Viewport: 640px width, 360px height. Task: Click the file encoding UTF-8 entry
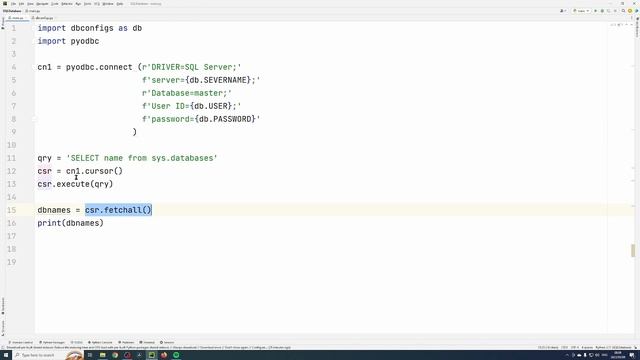(x=575, y=348)
